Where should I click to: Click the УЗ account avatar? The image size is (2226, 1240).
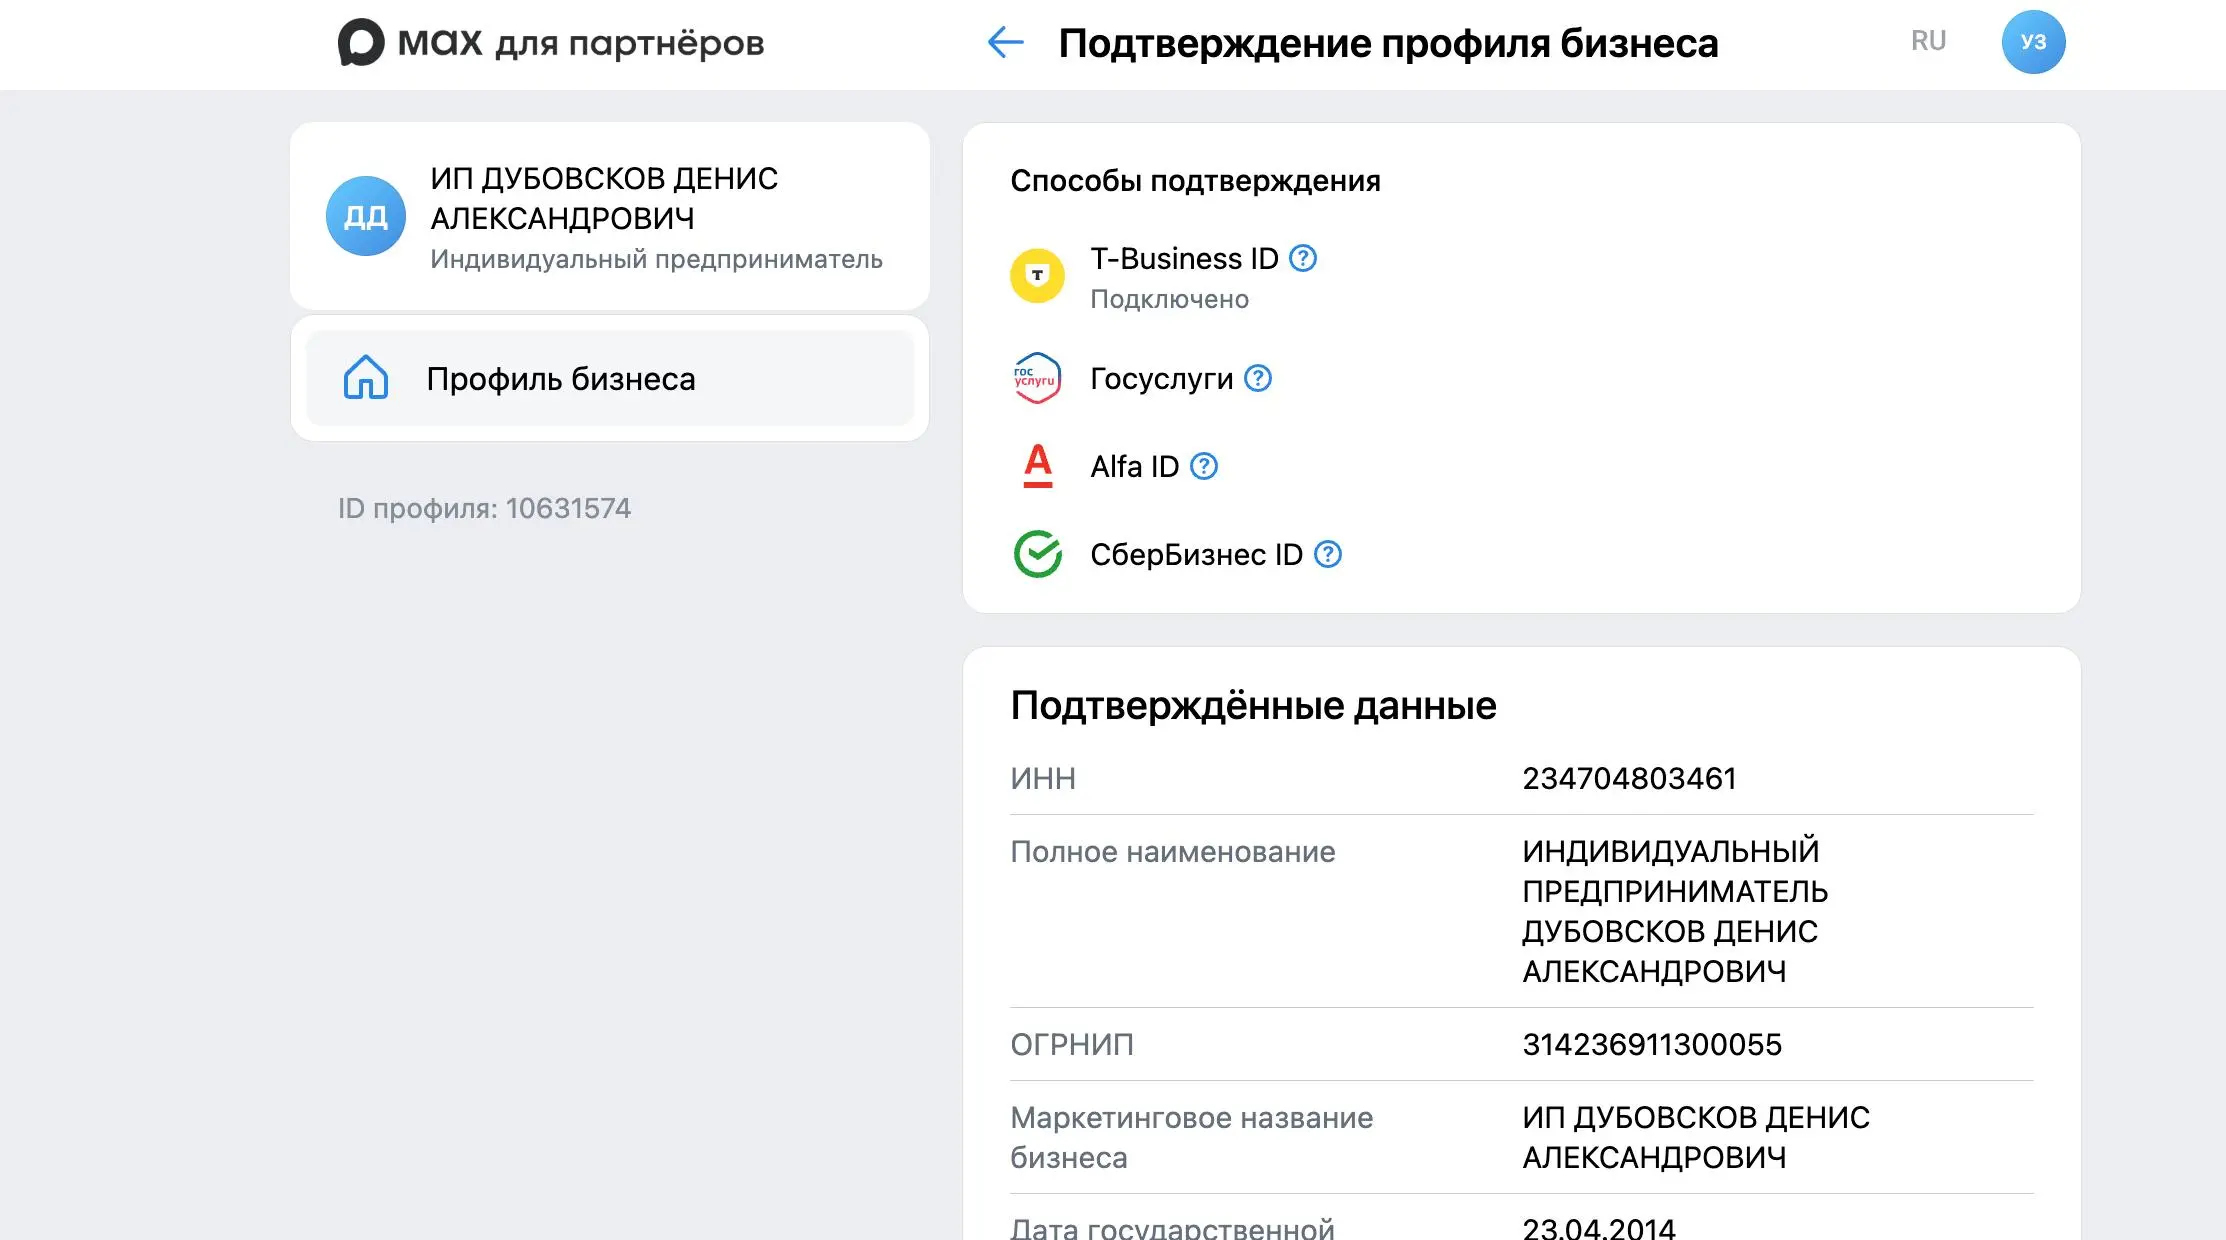pos(2035,41)
